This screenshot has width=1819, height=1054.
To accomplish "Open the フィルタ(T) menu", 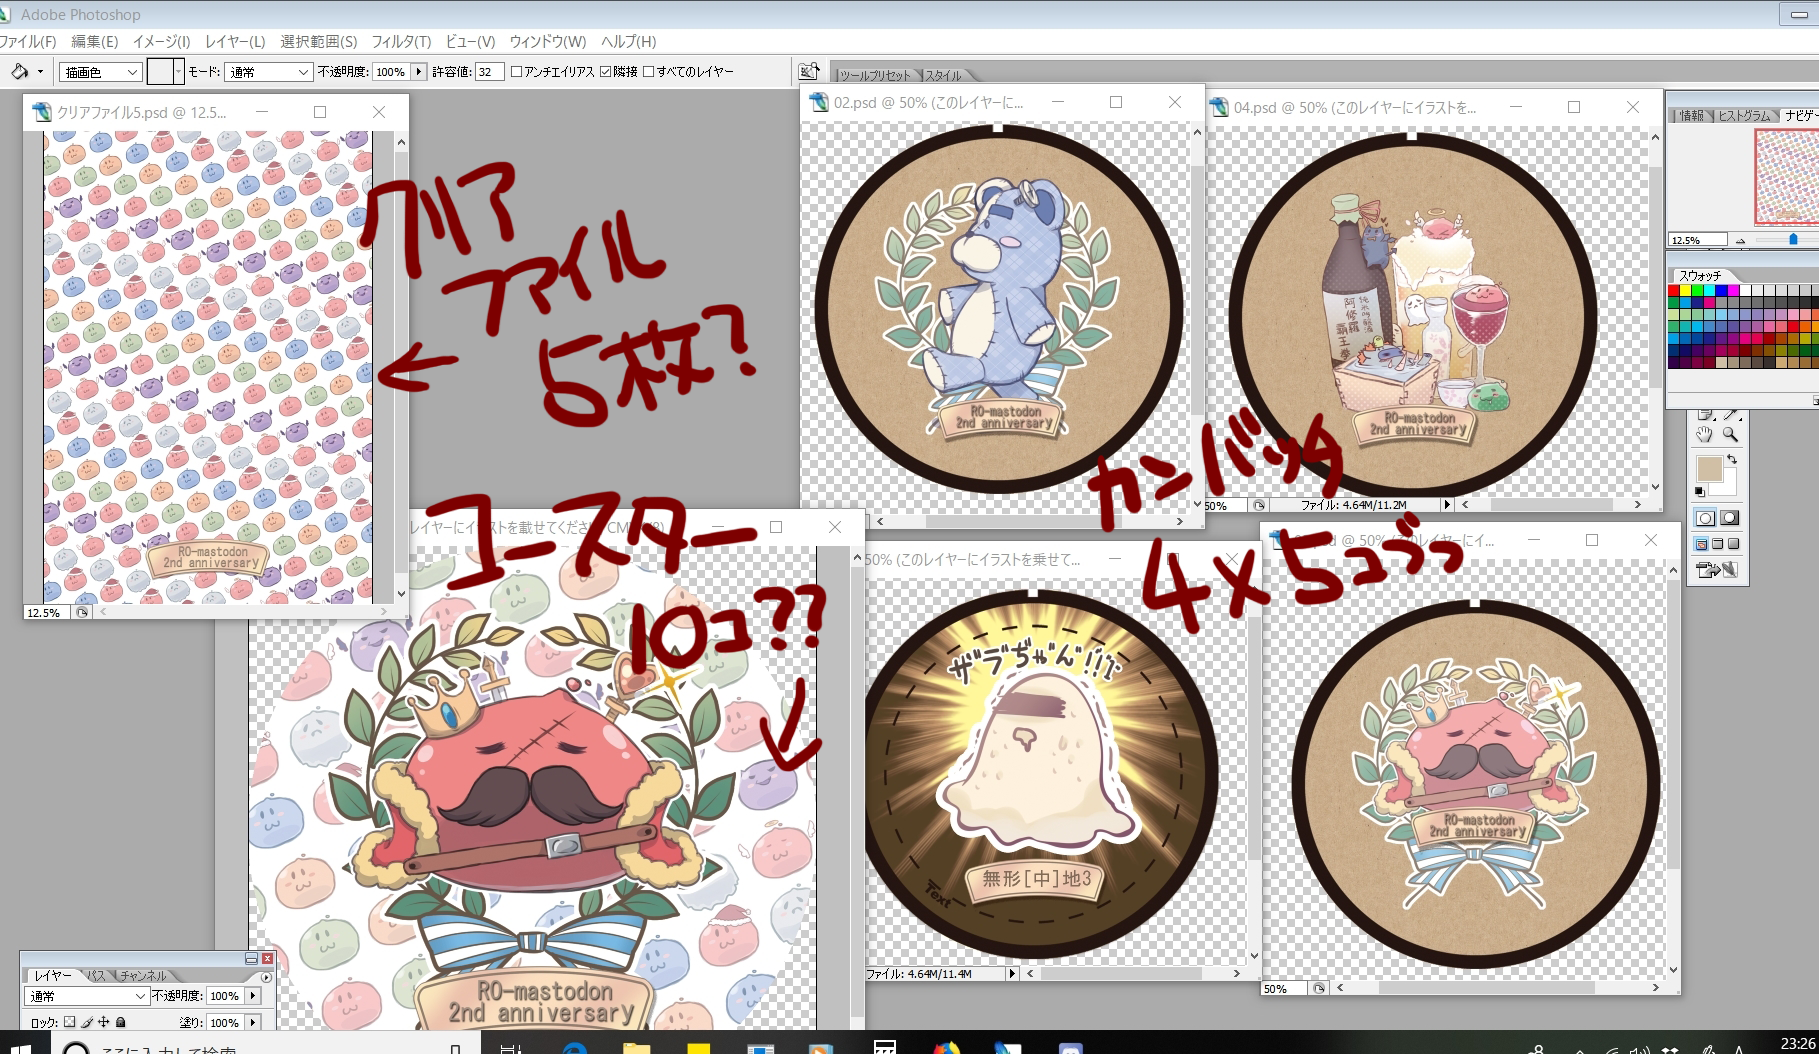I will [x=401, y=41].
